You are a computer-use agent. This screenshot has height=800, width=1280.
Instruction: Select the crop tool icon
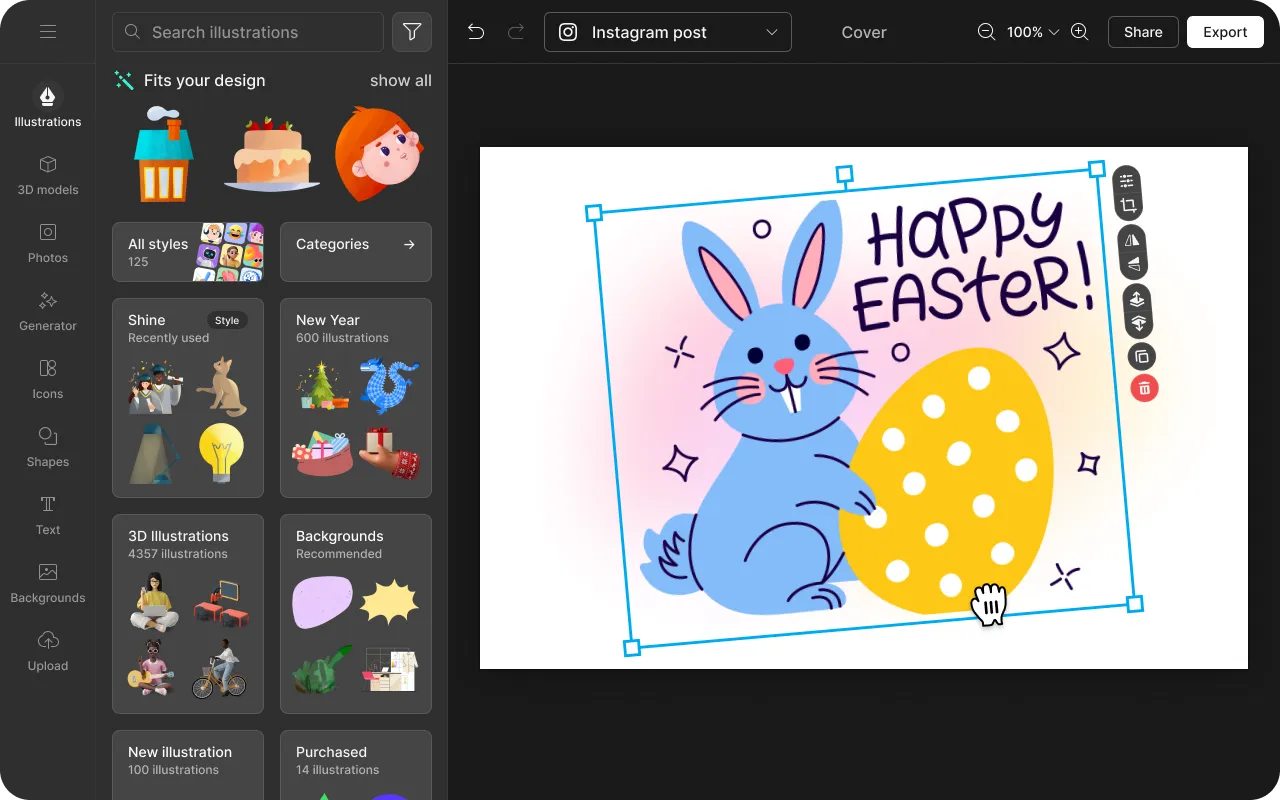click(x=1128, y=206)
